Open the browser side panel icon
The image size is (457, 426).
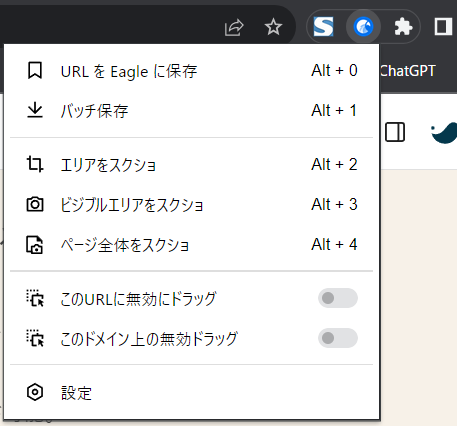click(x=443, y=27)
